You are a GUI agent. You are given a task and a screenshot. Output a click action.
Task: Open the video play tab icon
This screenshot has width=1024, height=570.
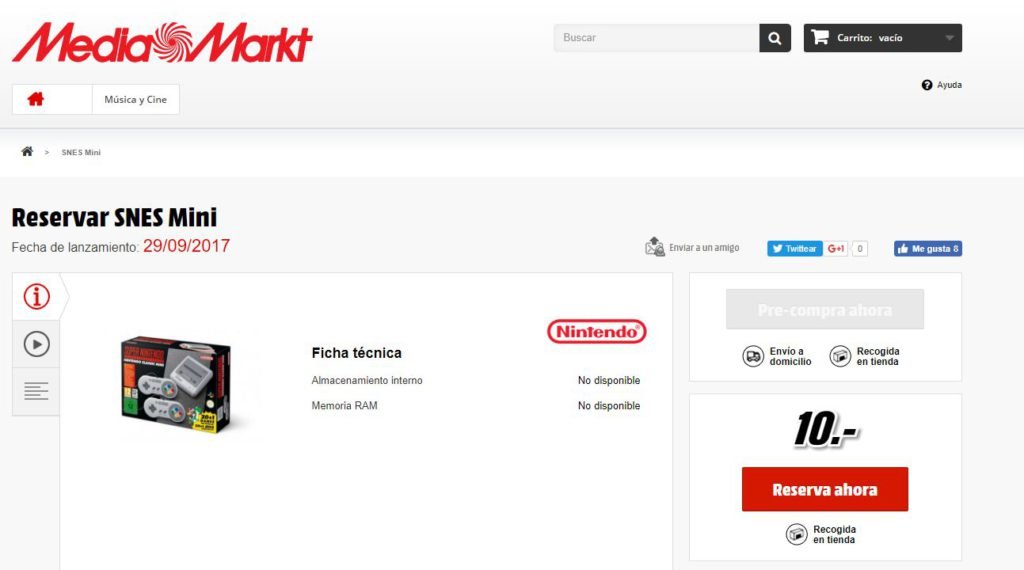(x=37, y=344)
